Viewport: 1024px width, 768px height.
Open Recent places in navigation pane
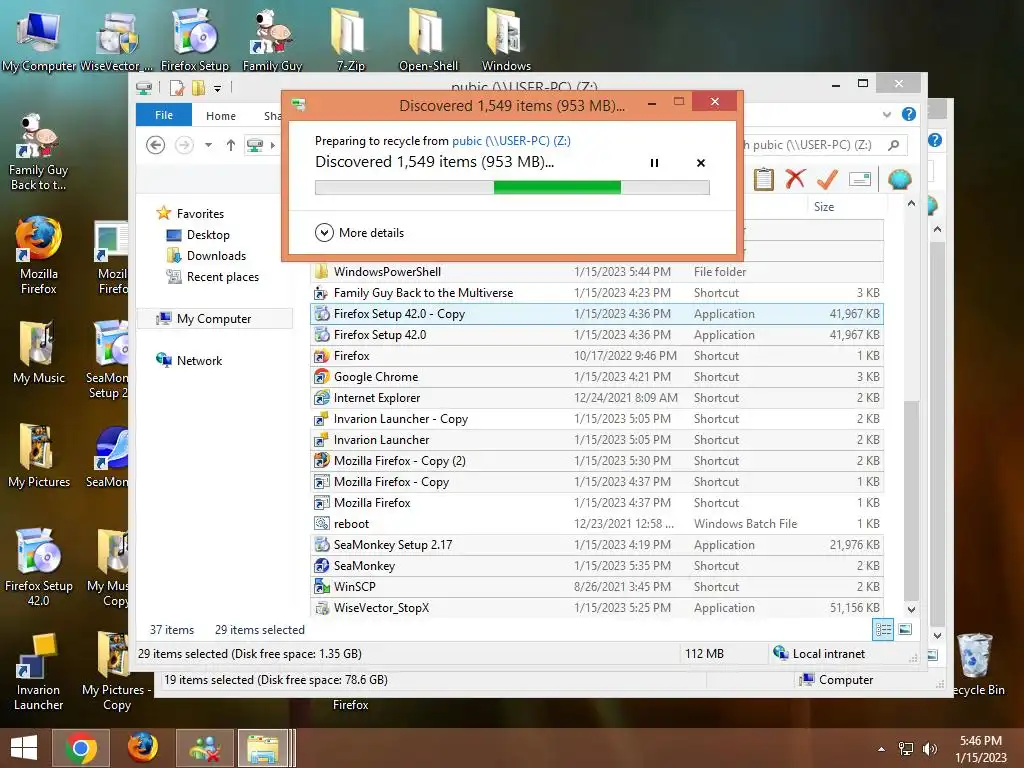(222, 276)
